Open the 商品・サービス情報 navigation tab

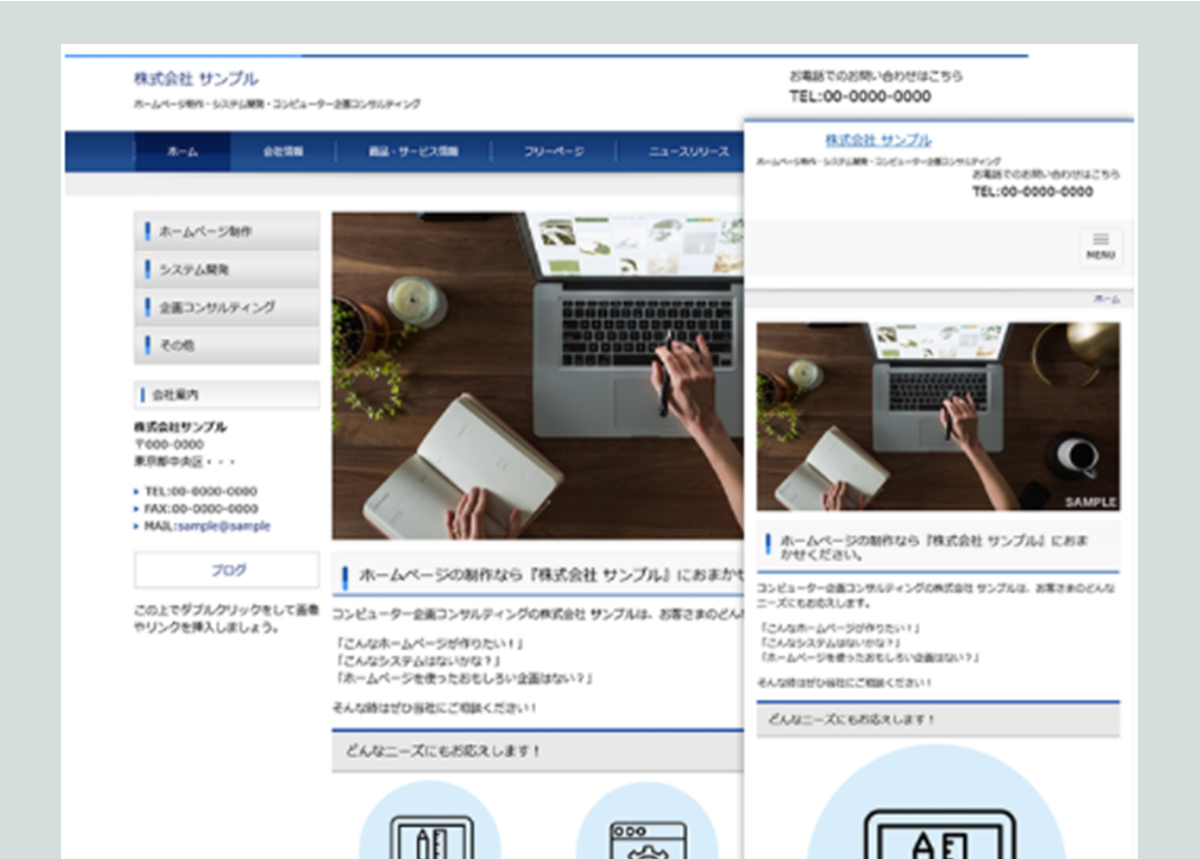[413, 152]
